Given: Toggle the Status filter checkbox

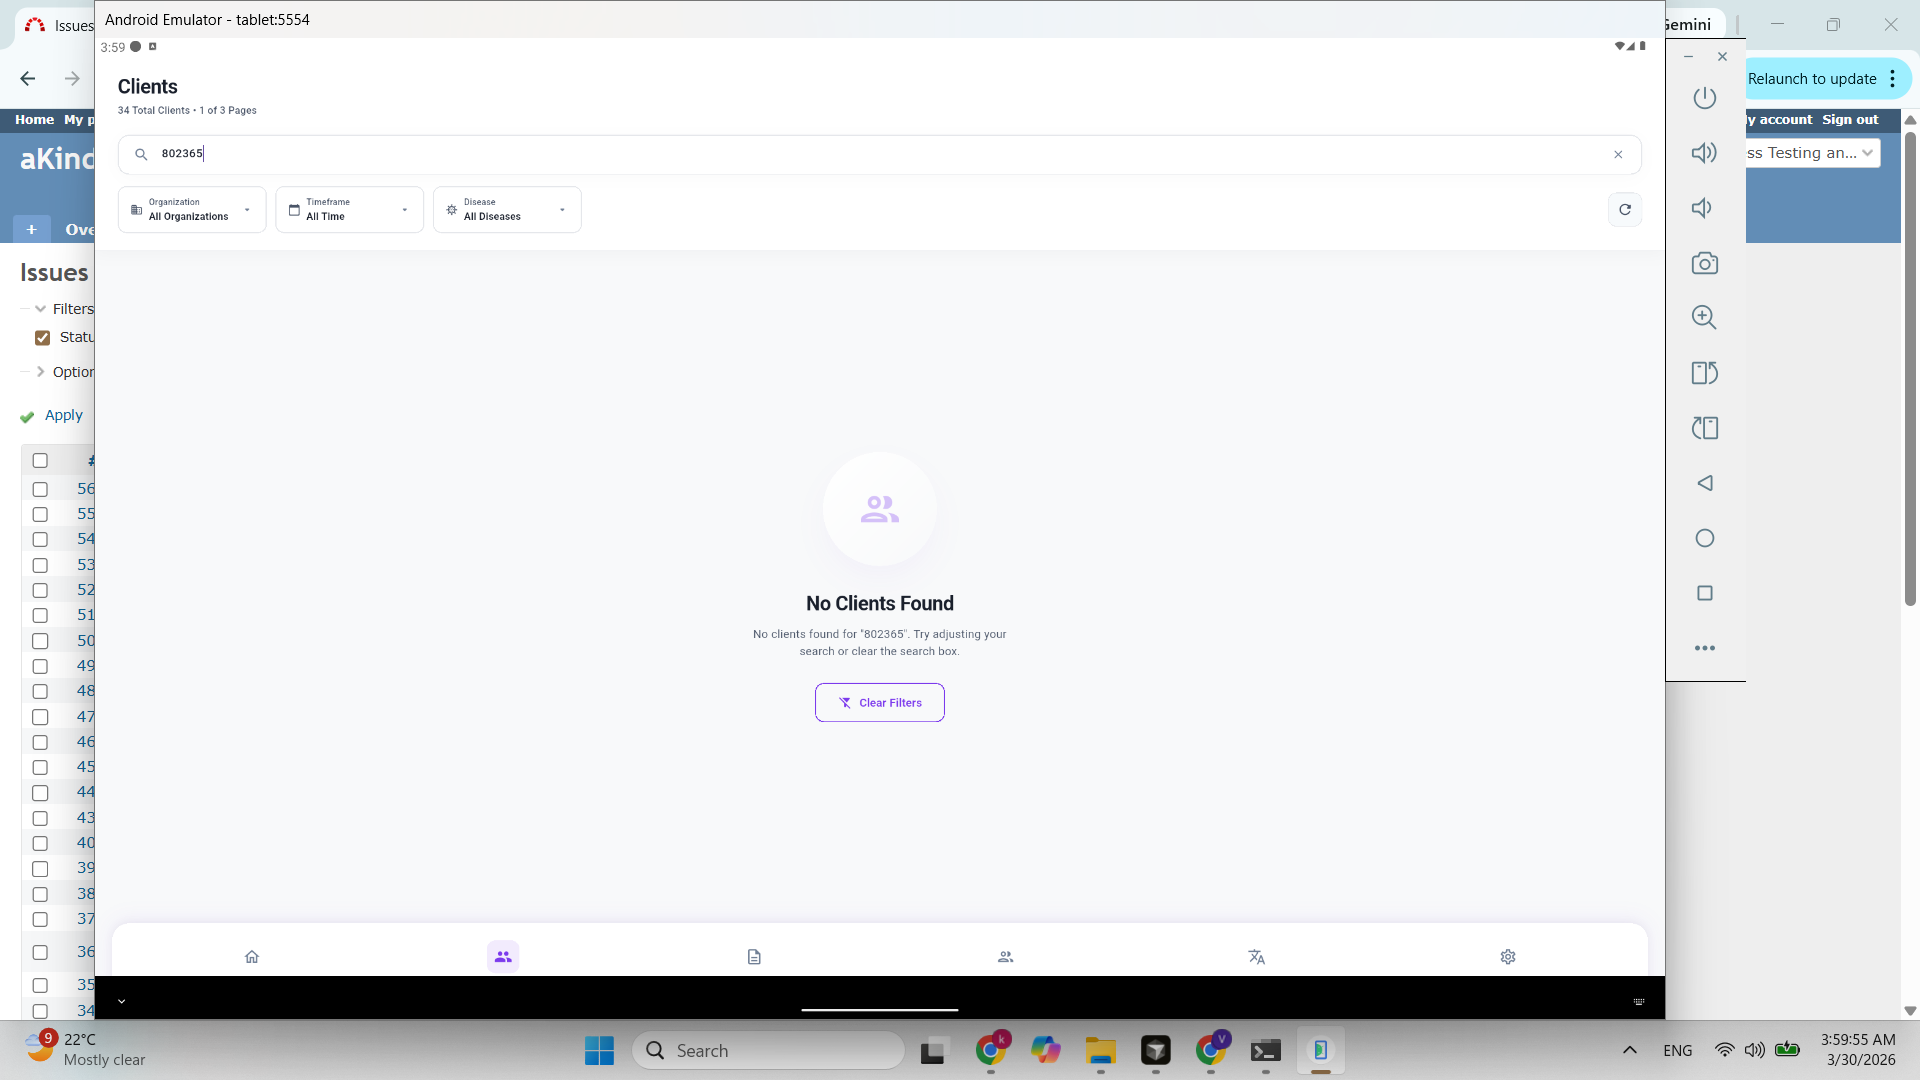Looking at the screenshot, I should [42, 338].
